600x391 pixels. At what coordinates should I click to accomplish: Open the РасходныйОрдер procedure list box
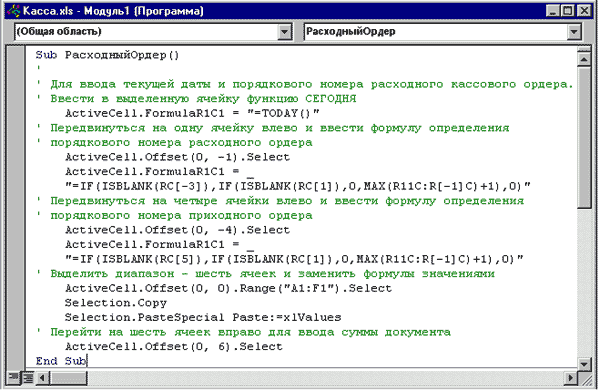442,32
